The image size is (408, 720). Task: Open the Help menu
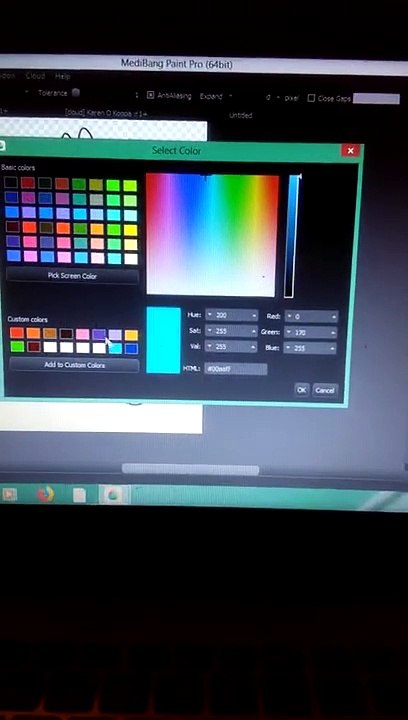click(62, 76)
